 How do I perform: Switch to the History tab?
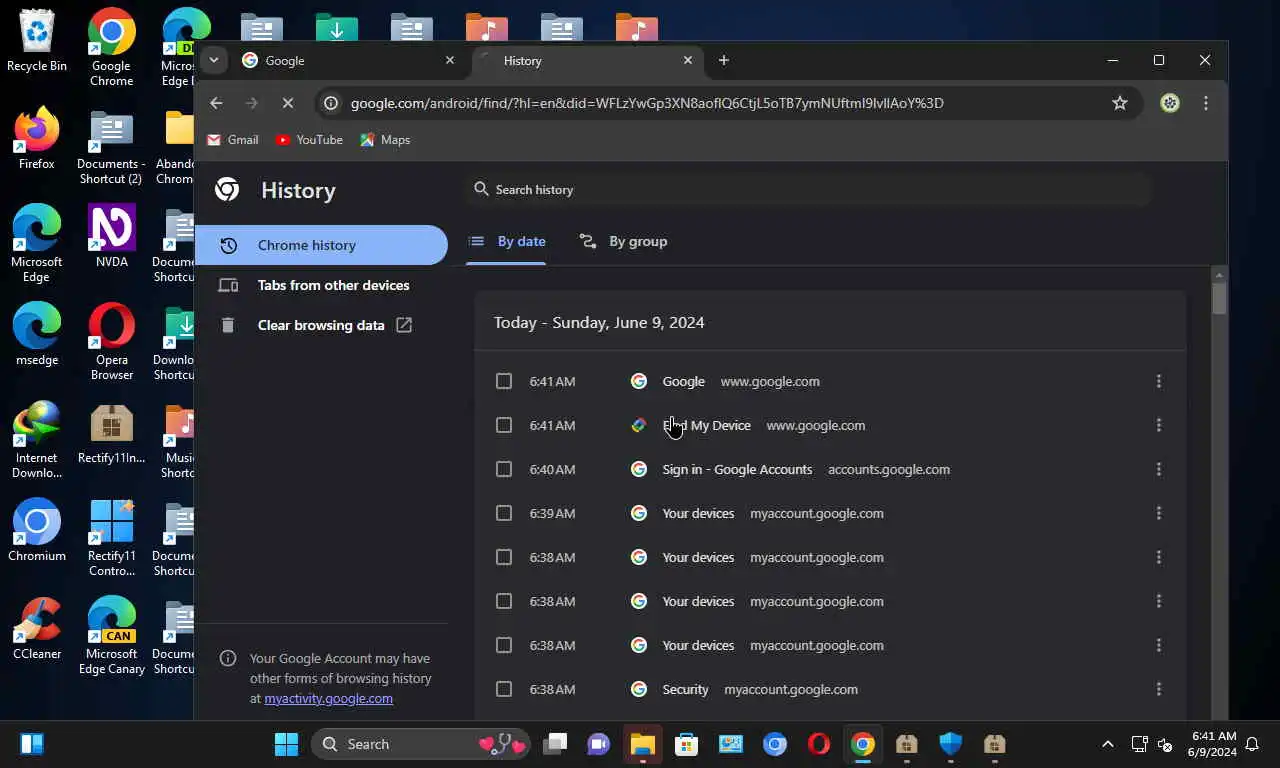[x=588, y=60]
